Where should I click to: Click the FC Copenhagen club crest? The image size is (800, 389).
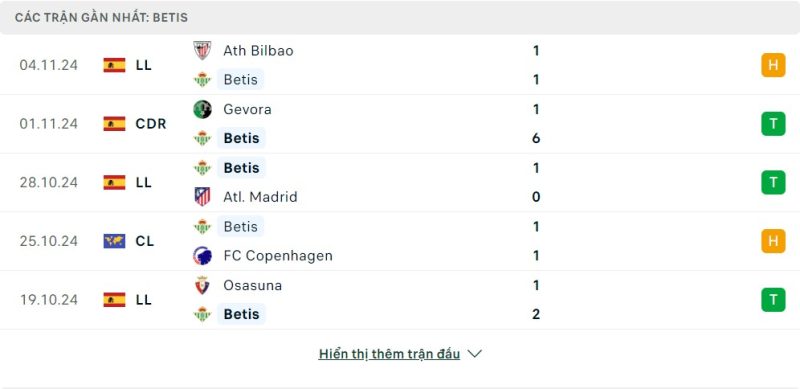[x=202, y=255]
